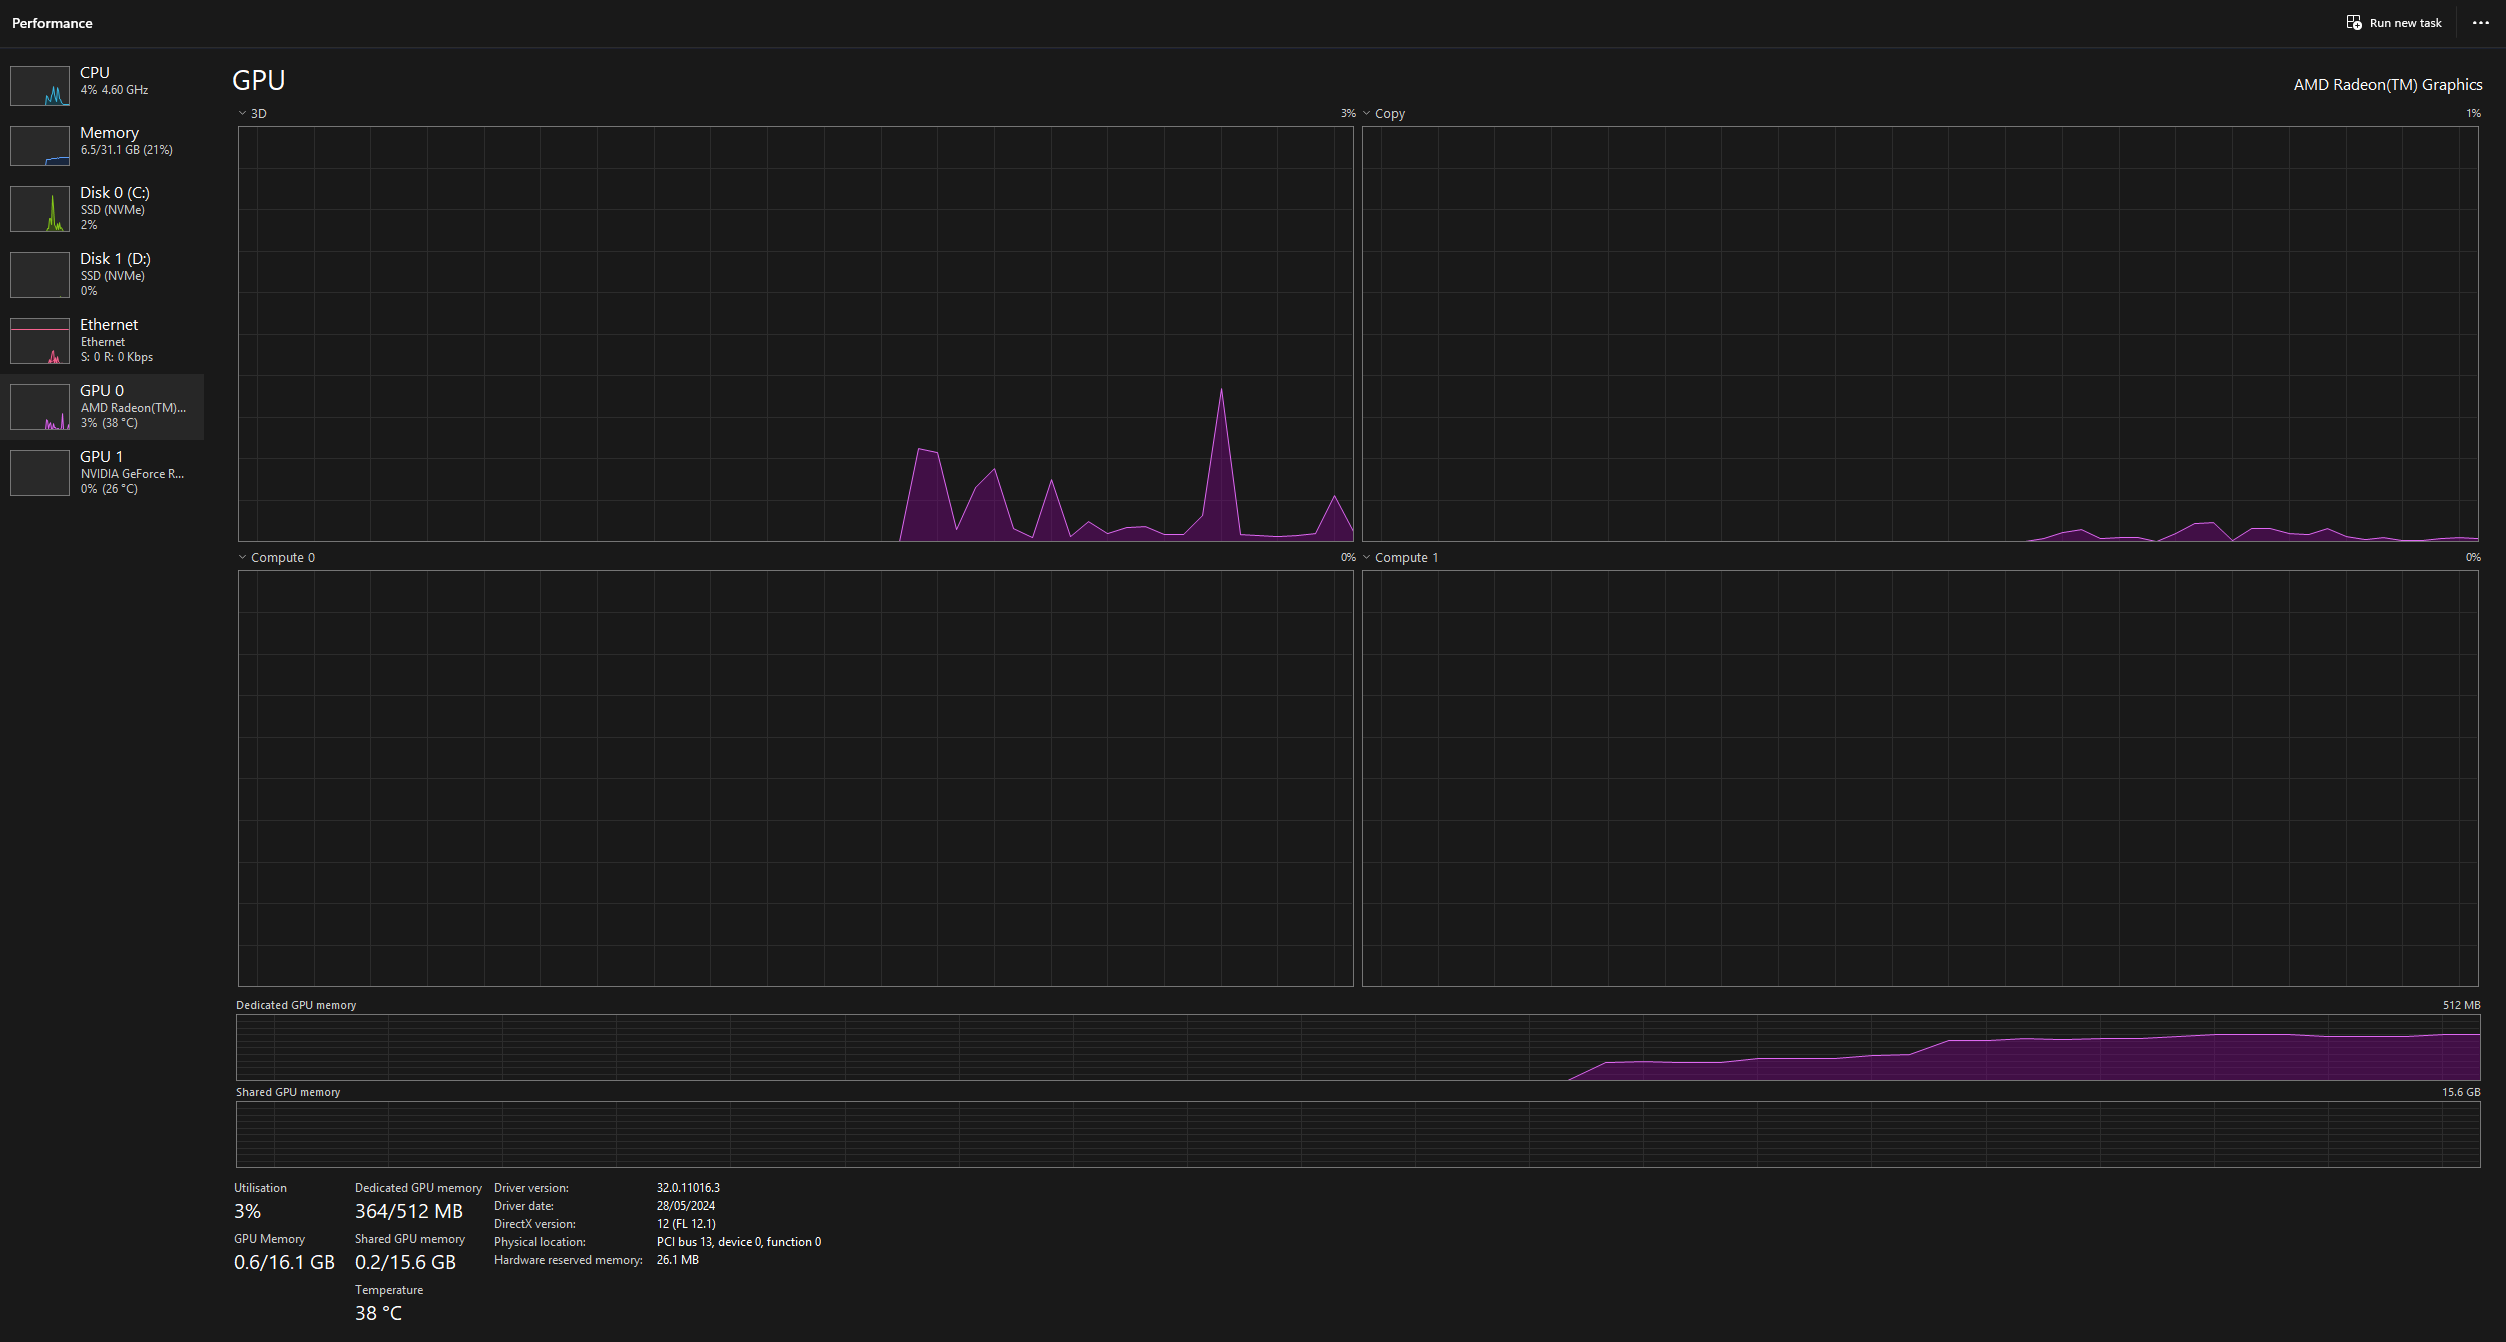Click hardware reserved memory 26.1 MB

click(x=677, y=1260)
